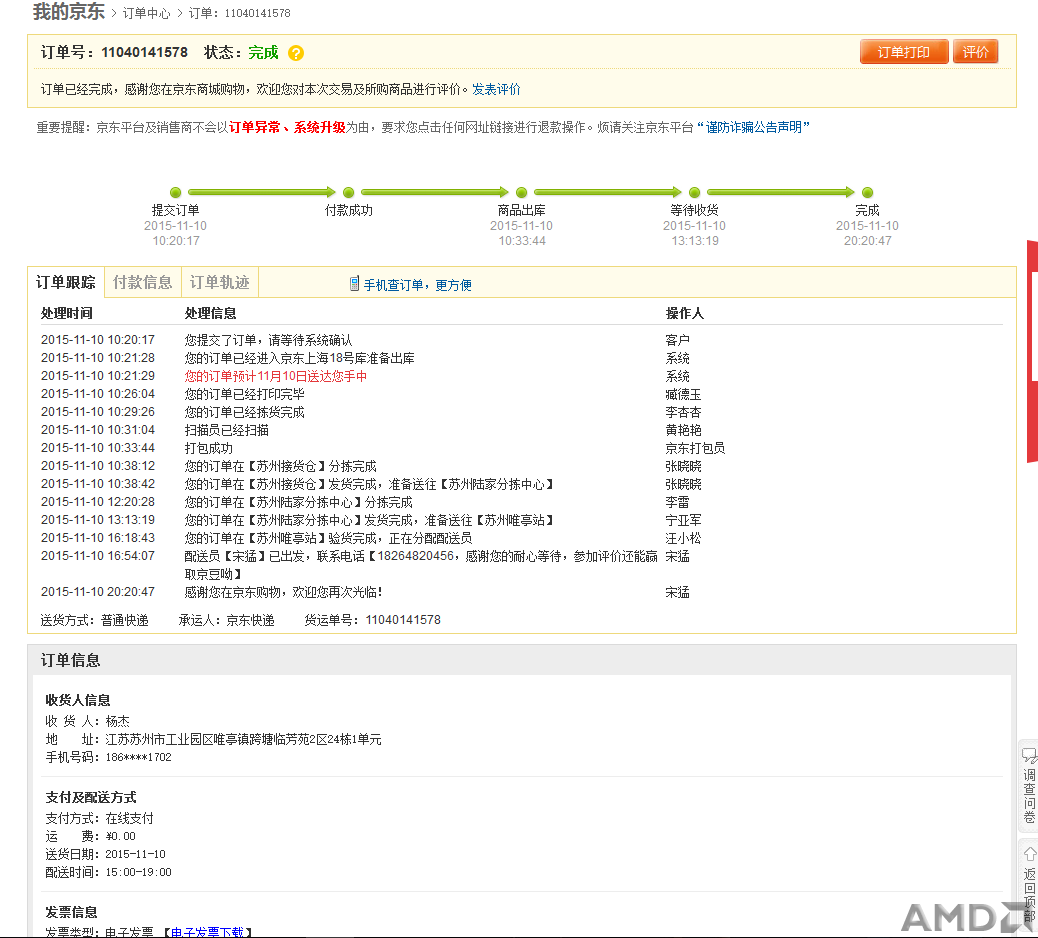Viewport: 1038px width, 938px height.
Task: Click the 等待收货 progress step dot
Action: (x=694, y=193)
